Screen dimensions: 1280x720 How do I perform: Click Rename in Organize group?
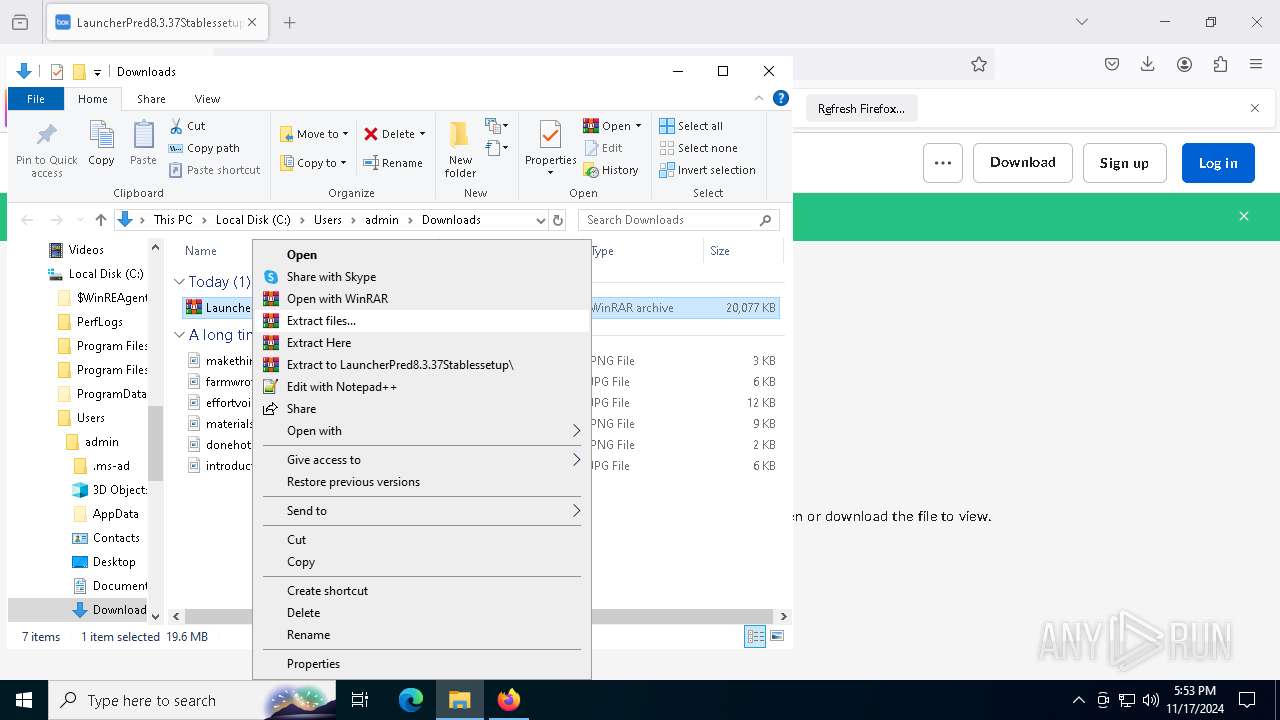click(393, 163)
